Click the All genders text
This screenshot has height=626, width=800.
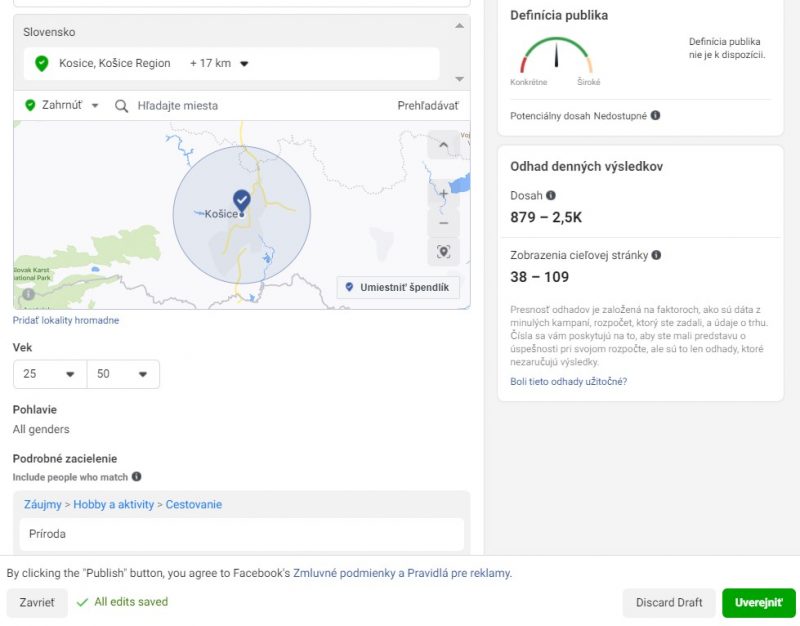[41, 430]
